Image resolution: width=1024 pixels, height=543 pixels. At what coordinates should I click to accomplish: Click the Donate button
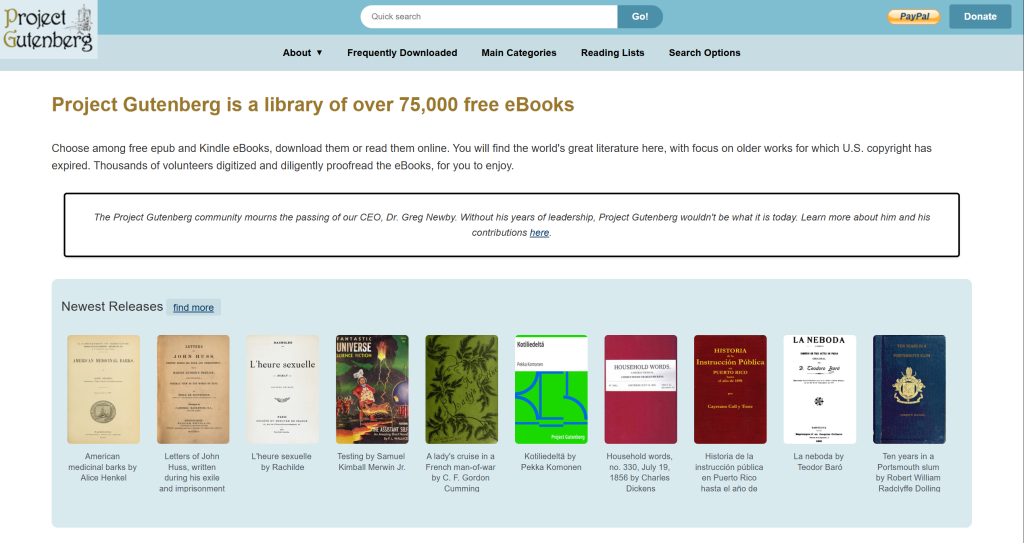pos(979,17)
